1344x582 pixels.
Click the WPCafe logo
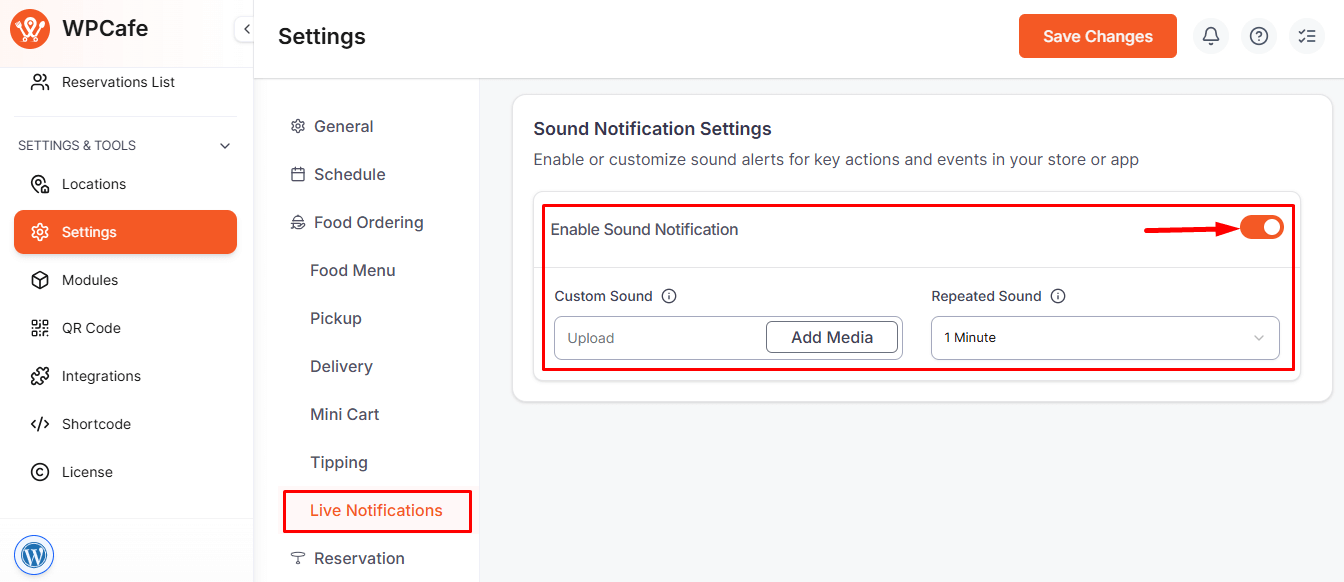pyautogui.click(x=30, y=29)
